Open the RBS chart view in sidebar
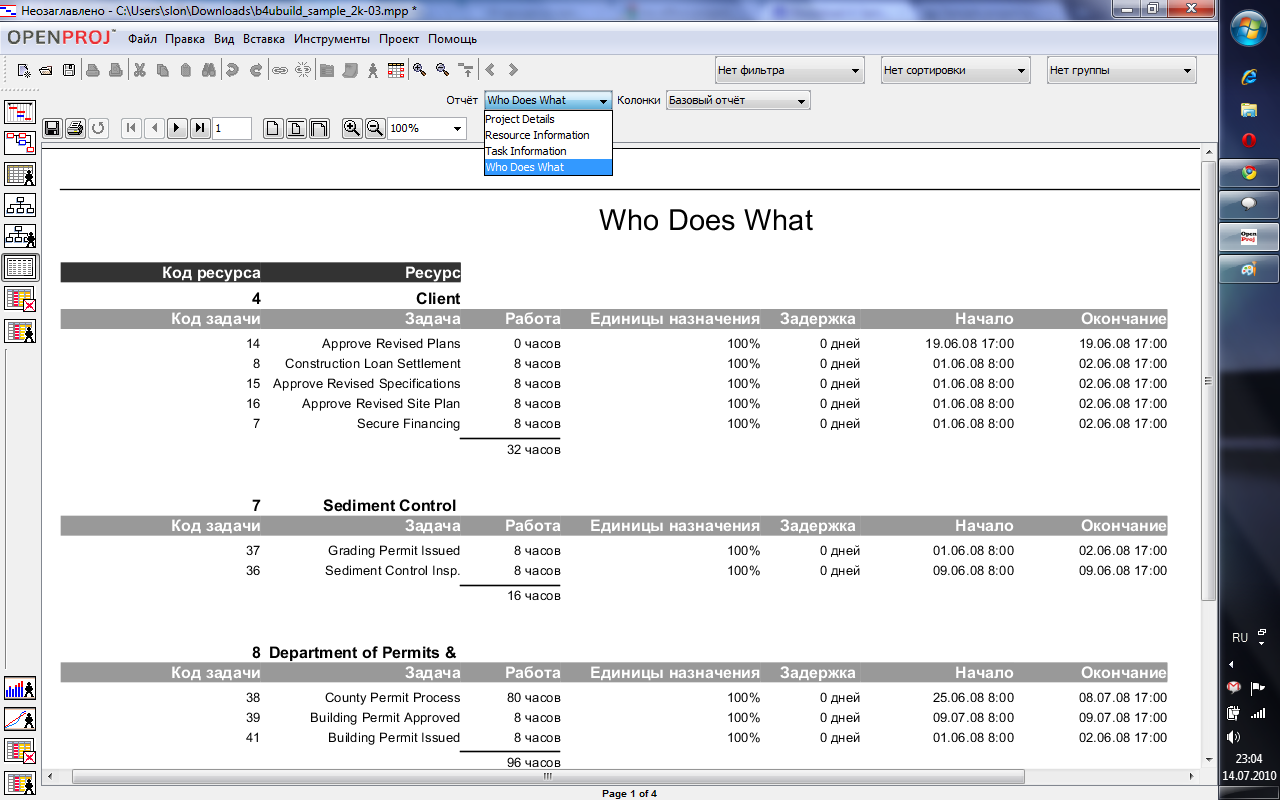 click(x=20, y=236)
